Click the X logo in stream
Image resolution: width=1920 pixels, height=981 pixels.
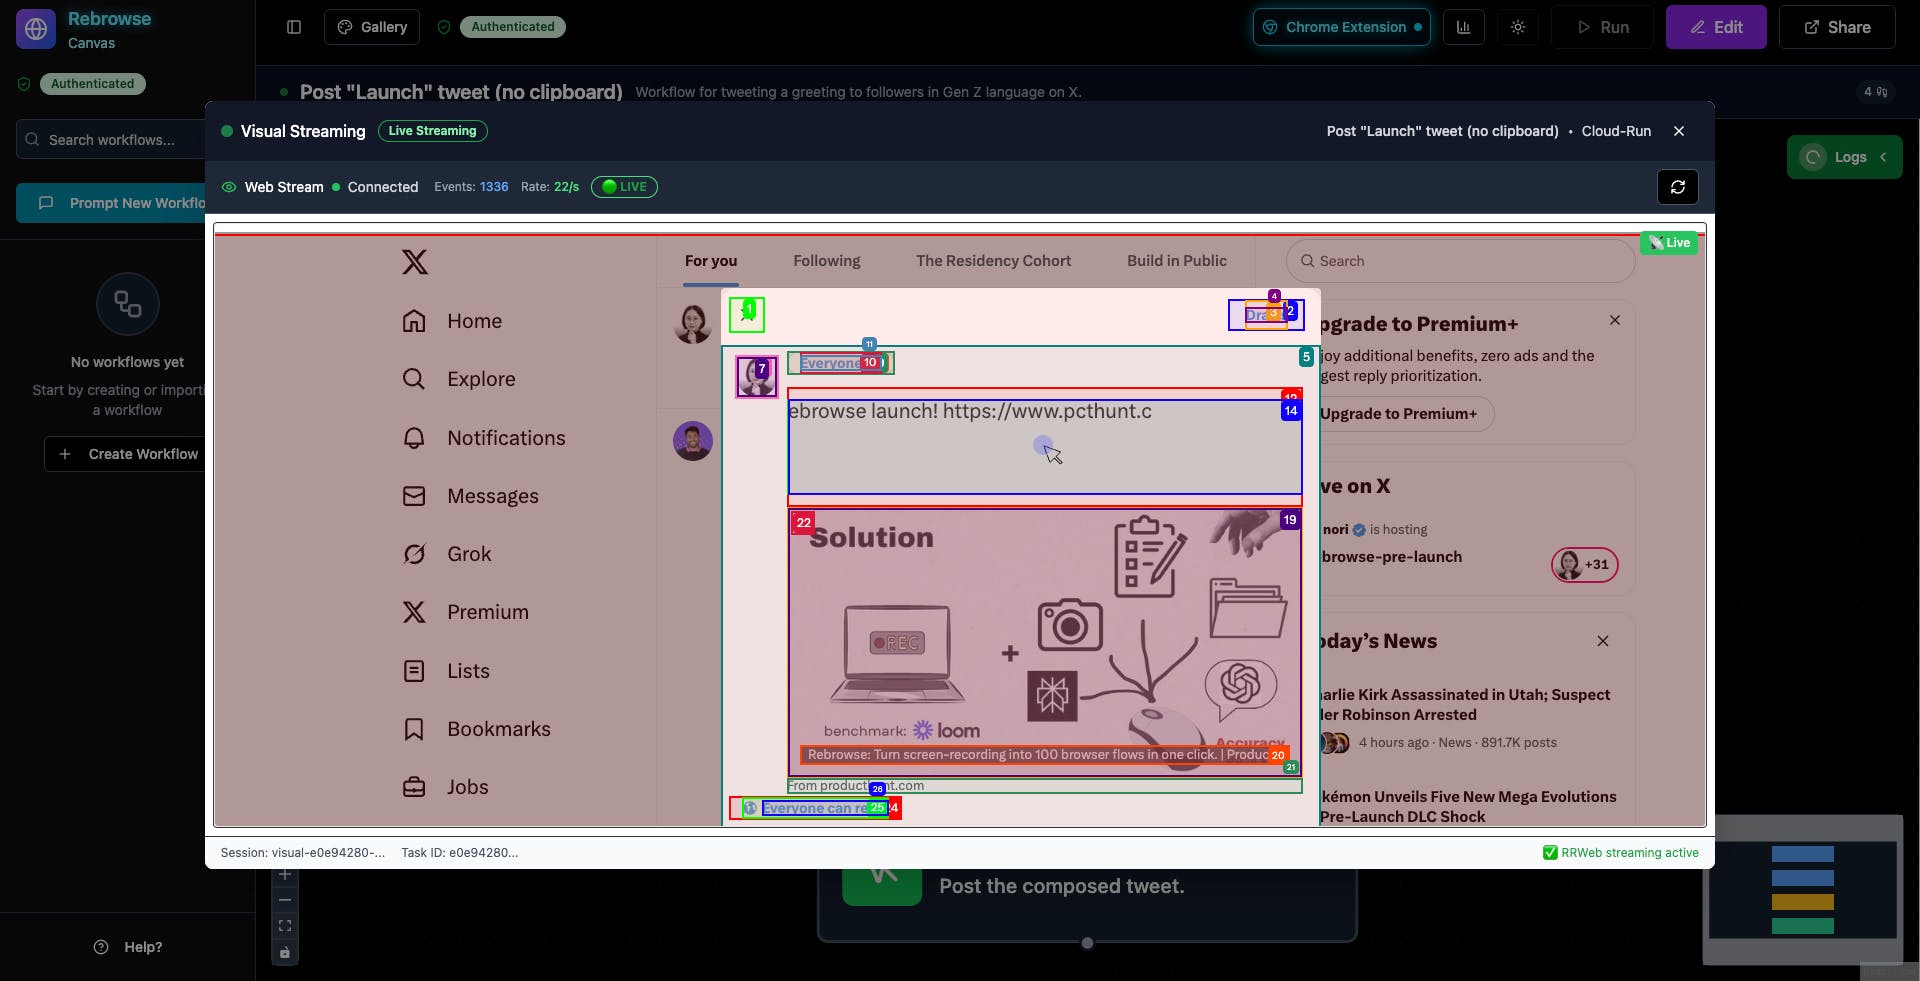[415, 262]
